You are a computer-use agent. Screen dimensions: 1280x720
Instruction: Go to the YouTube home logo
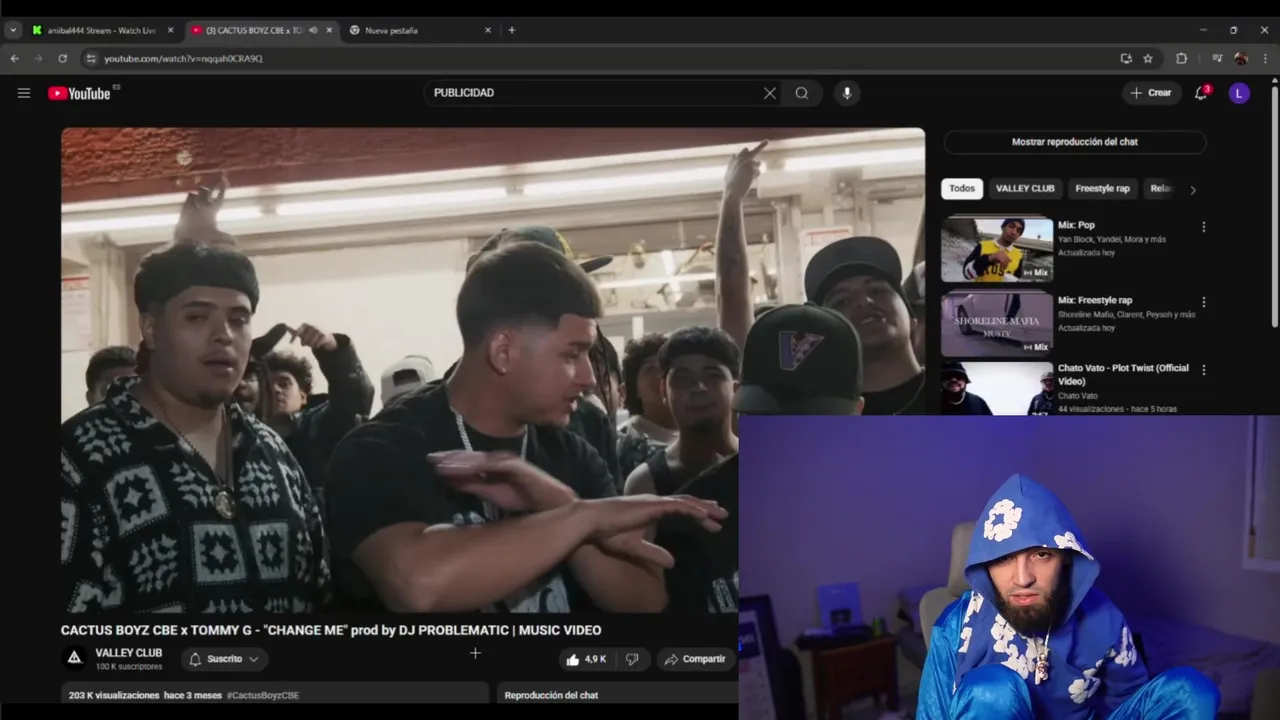[79, 93]
